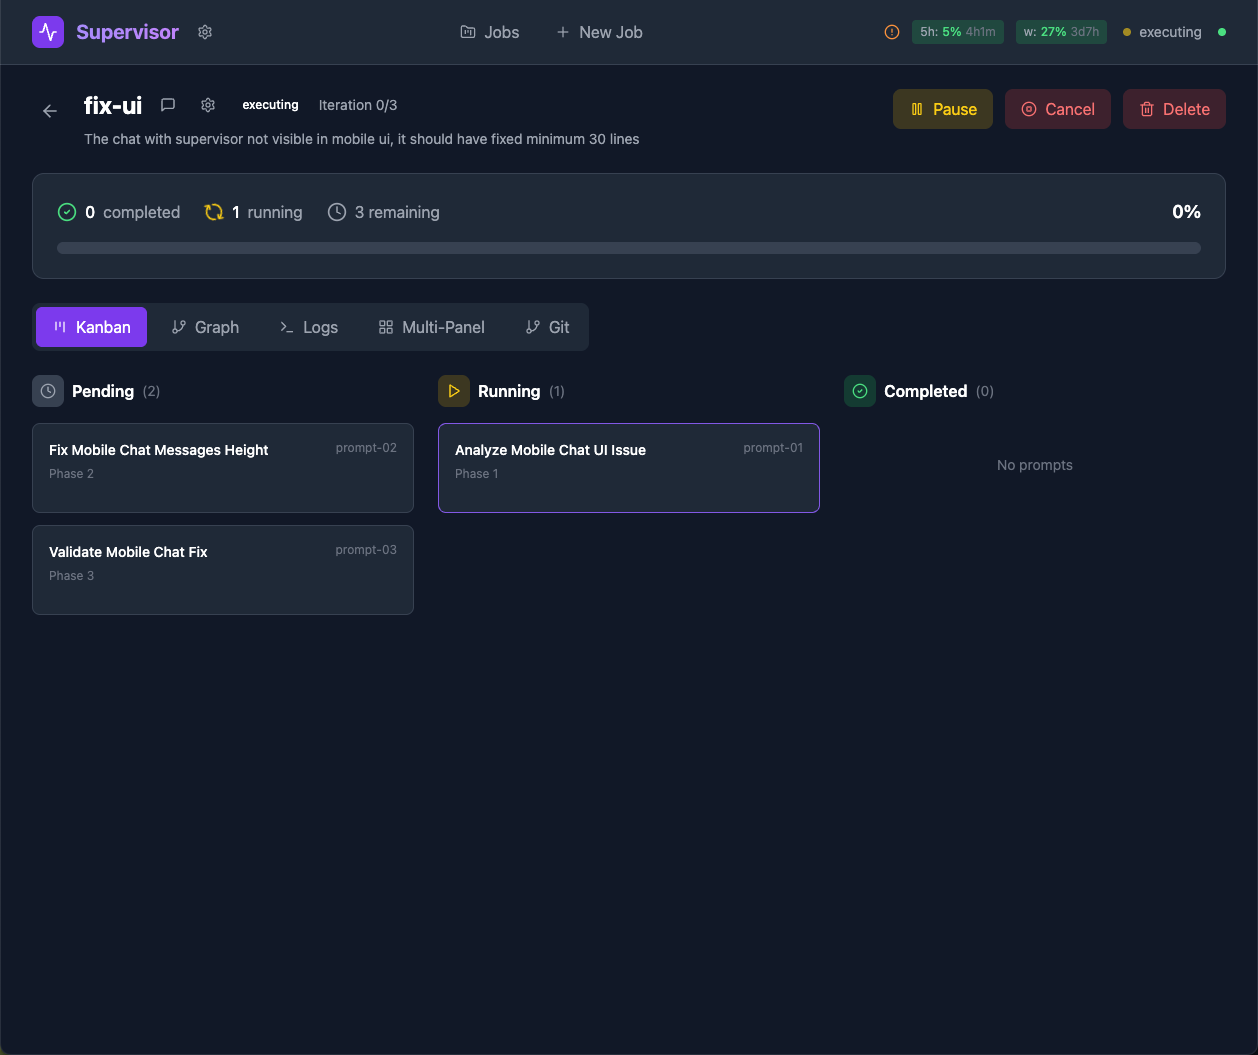The image size is (1258, 1055).
Task: Open the chat bubble icon beside fix-ui
Action: (168, 105)
